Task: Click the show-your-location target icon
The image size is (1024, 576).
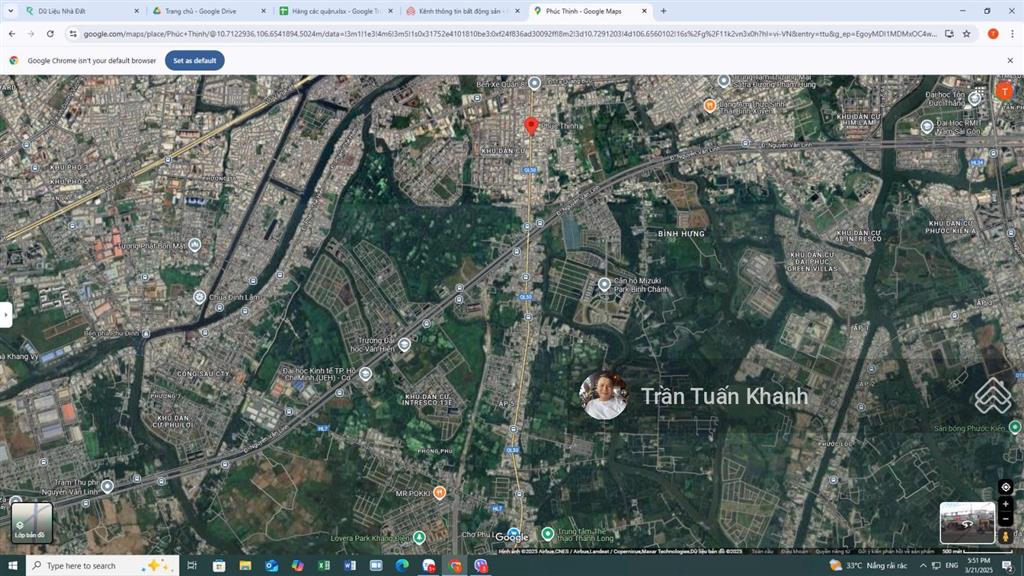Action: (1006, 486)
